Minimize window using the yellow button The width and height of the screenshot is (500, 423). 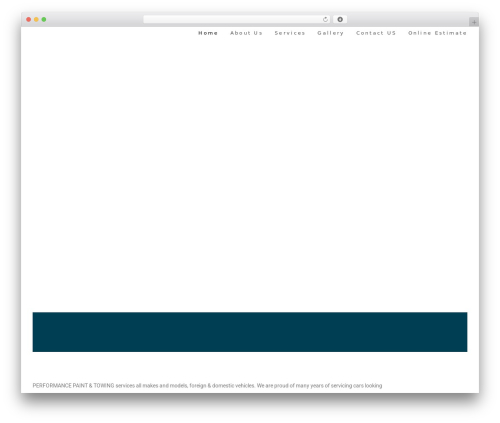[36, 19]
